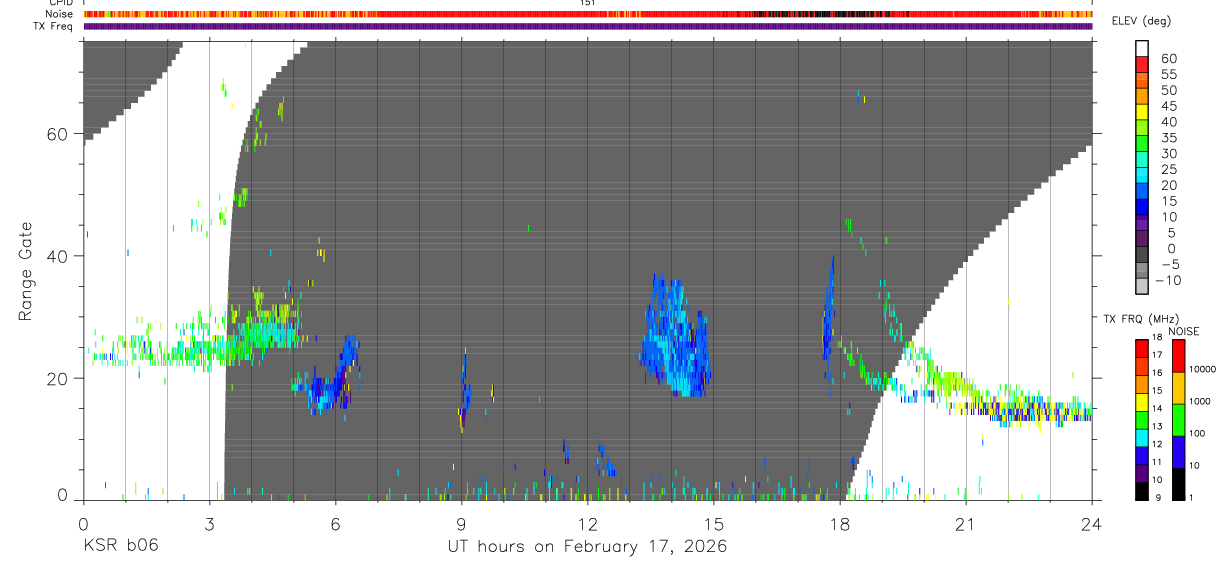Click the orange NOISE swatch between 1000 and 10000

[x=1178, y=387]
